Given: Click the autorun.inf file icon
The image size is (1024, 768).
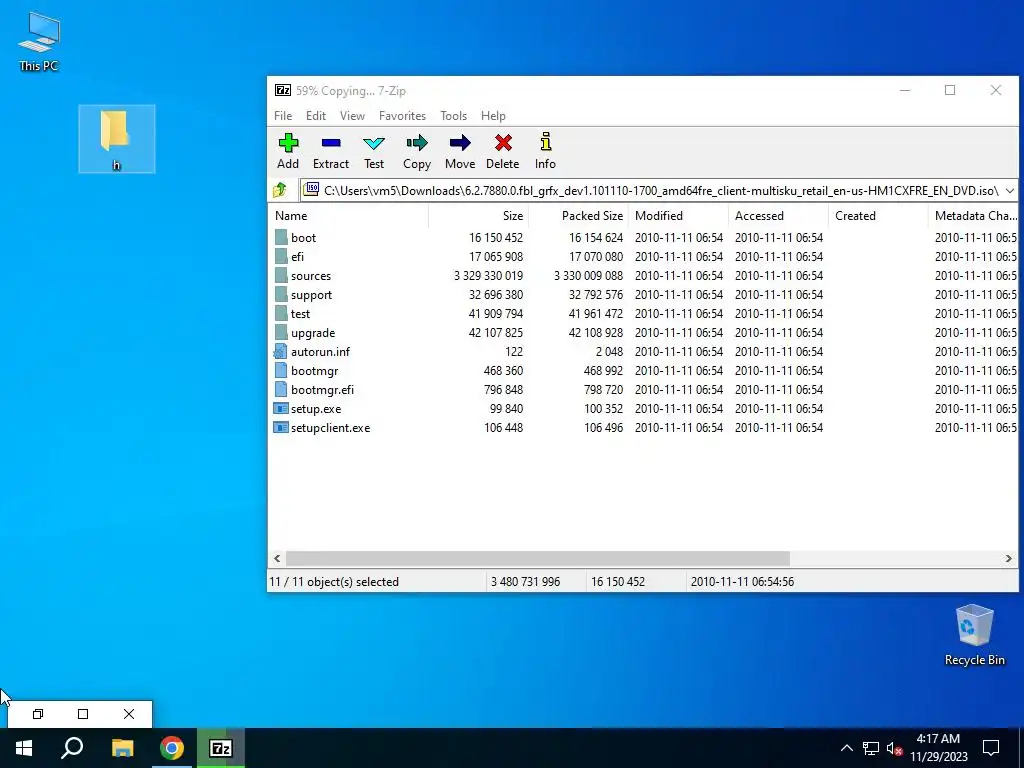Looking at the screenshot, I should click(281, 351).
